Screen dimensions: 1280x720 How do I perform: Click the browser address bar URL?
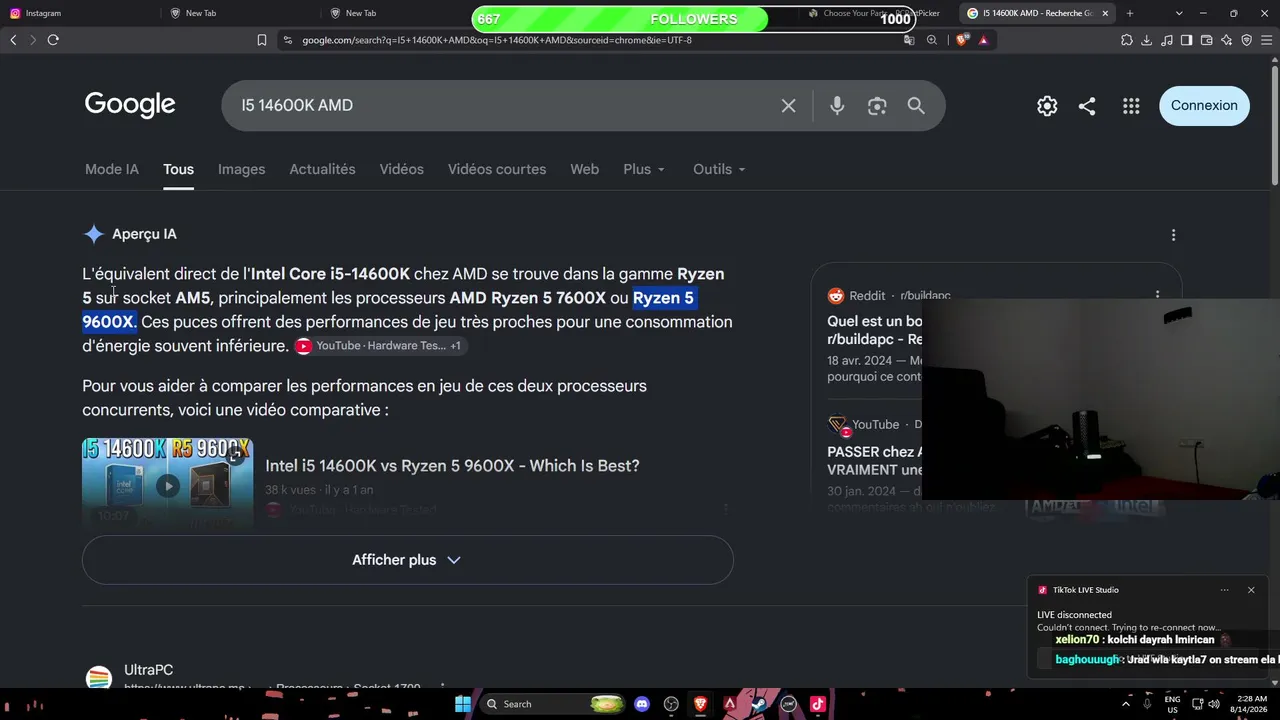[497, 40]
